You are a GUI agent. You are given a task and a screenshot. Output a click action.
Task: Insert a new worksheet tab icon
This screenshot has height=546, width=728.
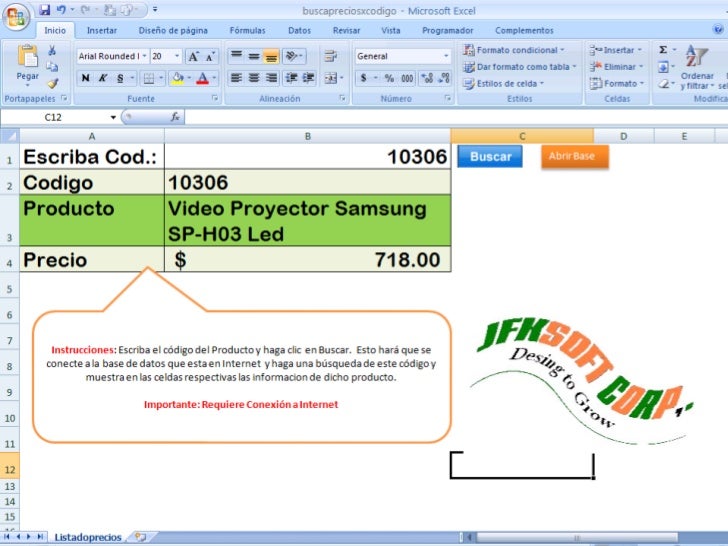140,537
